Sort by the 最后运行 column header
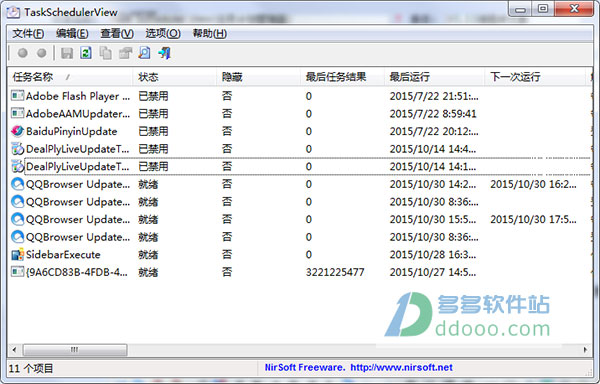Screen dimensions: 600x384 [x=435, y=77]
